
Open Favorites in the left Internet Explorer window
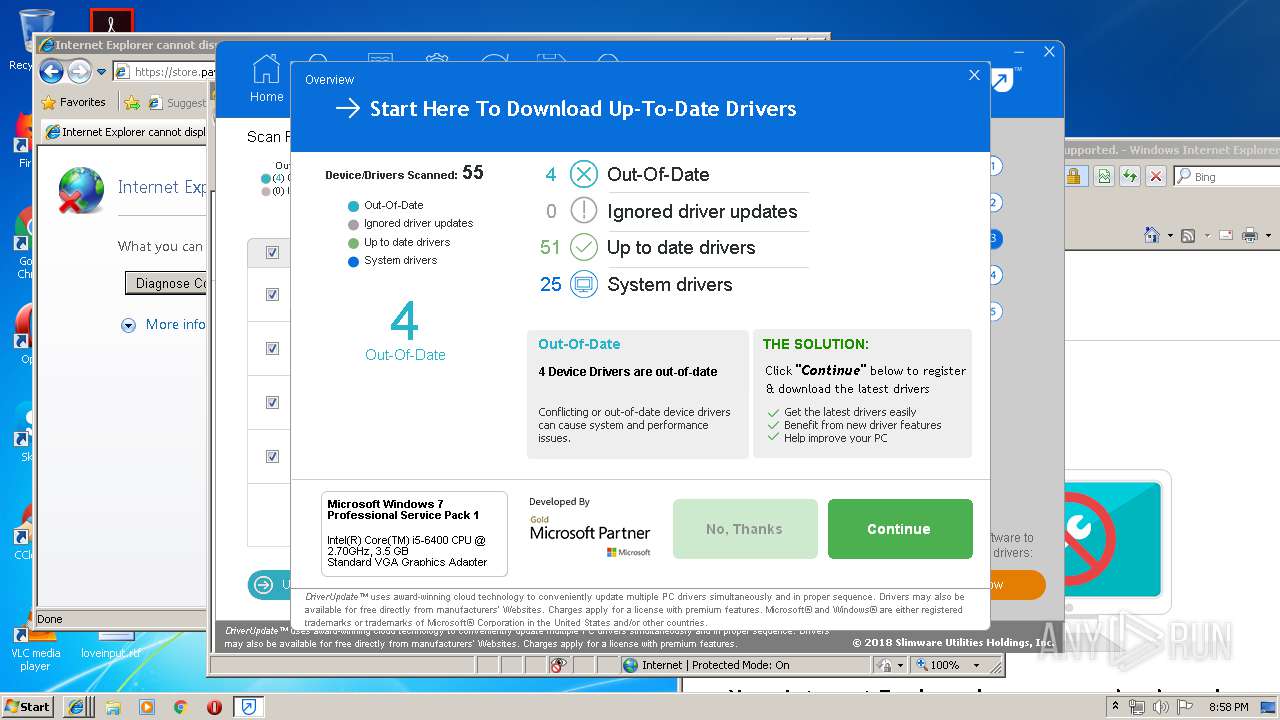(x=73, y=102)
